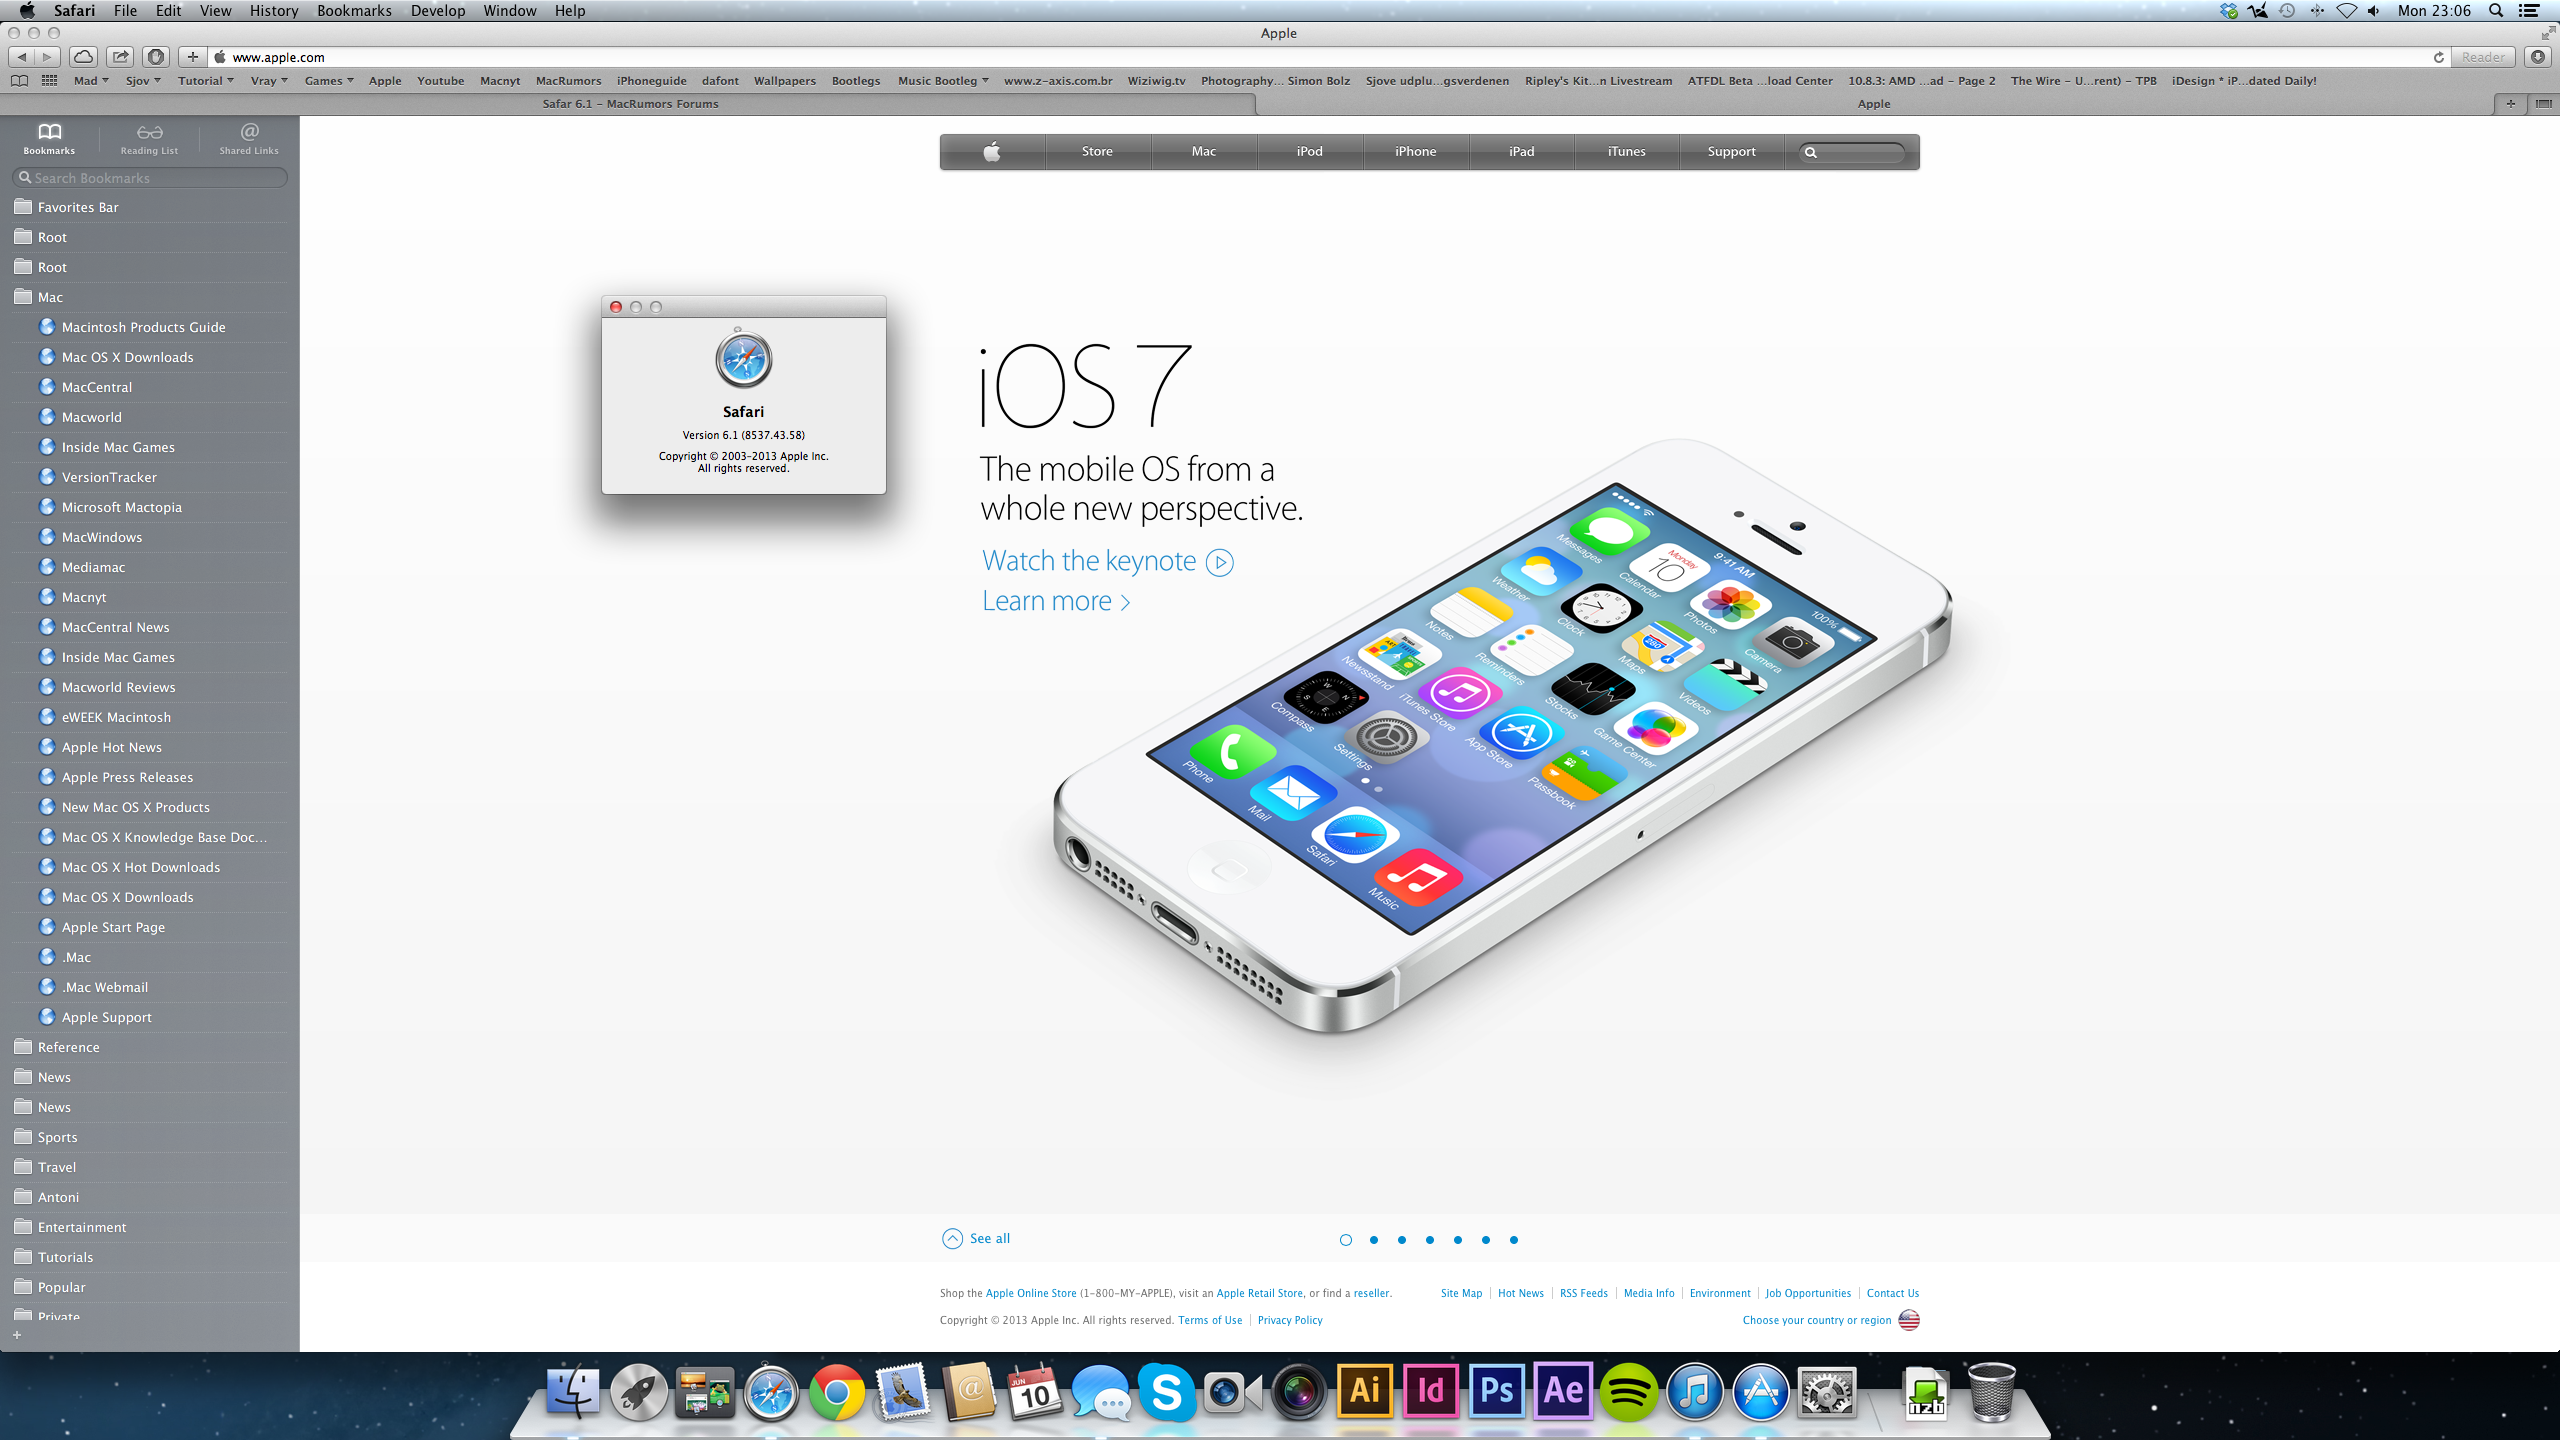This screenshot has height=1440, width=2560.
Task: Click the Learn more link
Action: (1056, 601)
